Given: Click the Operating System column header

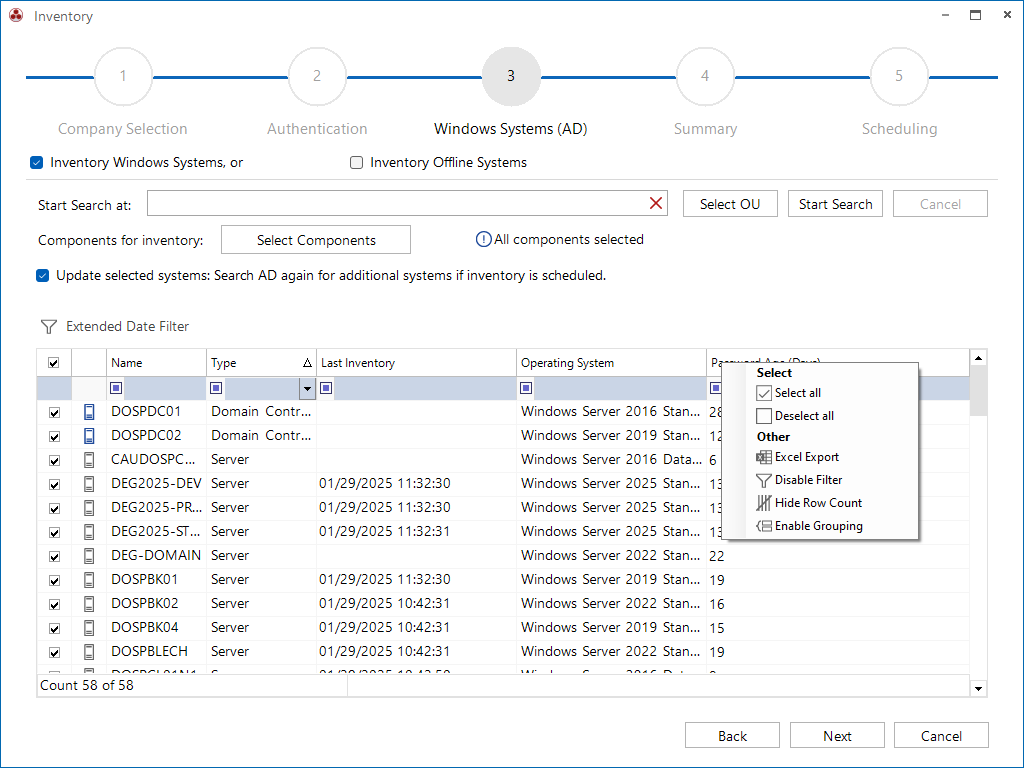Looking at the screenshot, I should pos(611,363).
